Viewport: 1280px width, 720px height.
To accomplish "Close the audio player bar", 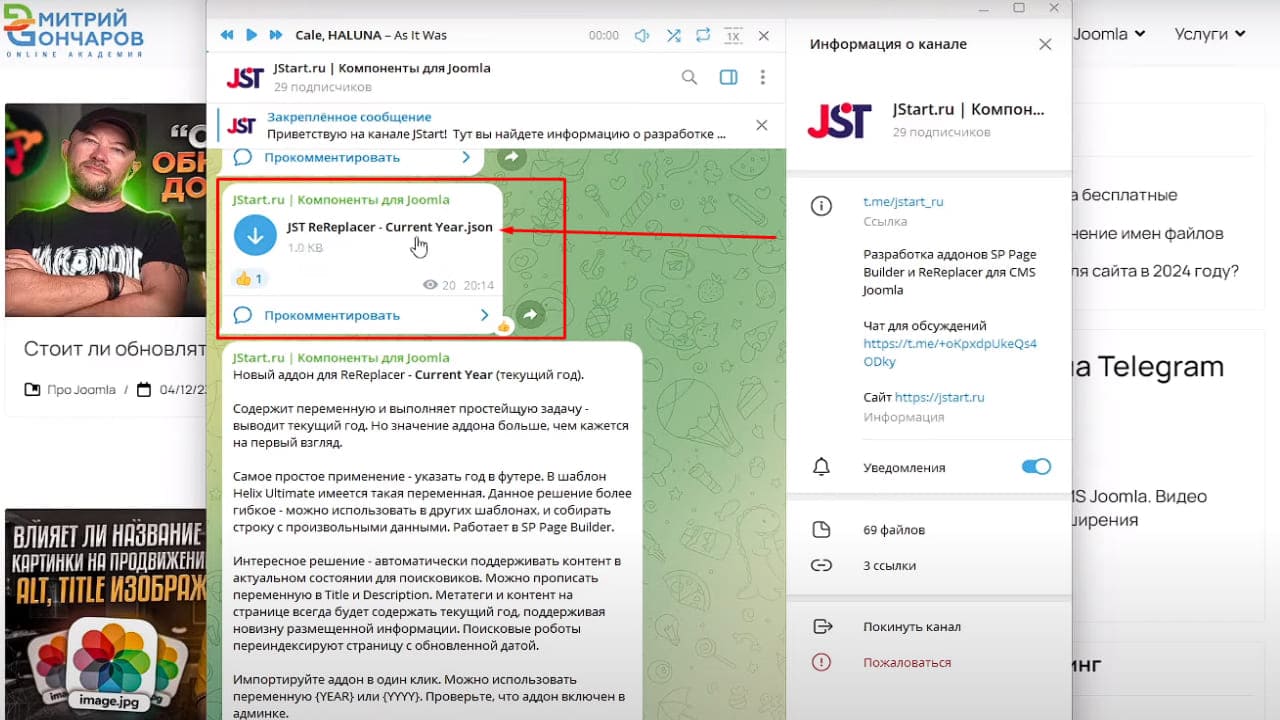I will pyautogui.click(x=764, y=35).
